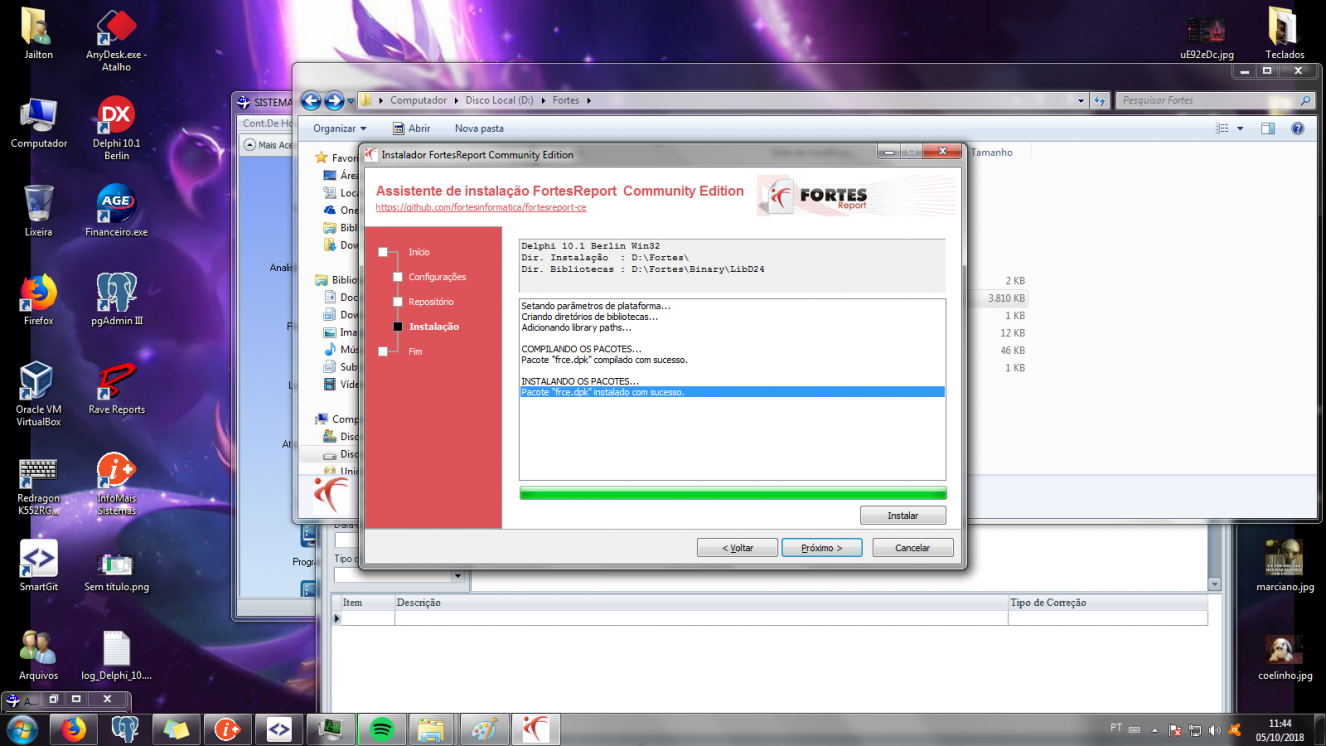Open the Jailton folder on the desktop
Image resolution: width=1326 pixels, height=746 pixels.
38,35
